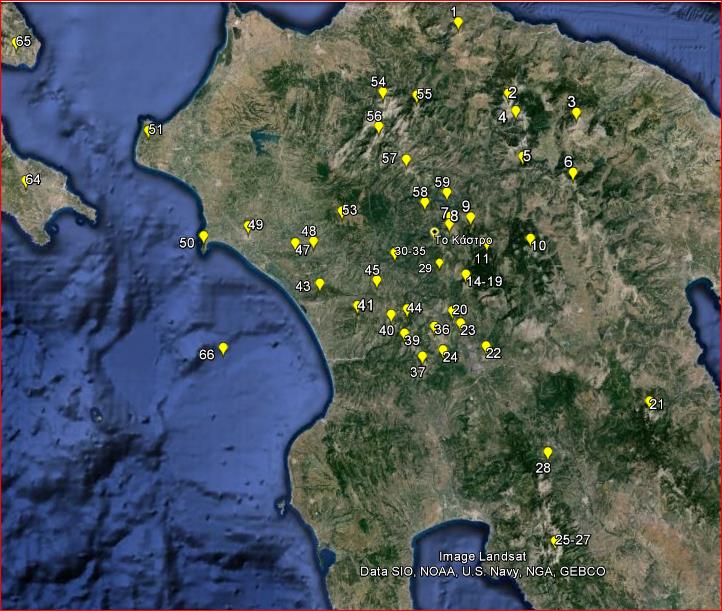This screenshot has height=611, width=722.
Task: Click the 'Image Landsat' attribution text
Action: 482,557
